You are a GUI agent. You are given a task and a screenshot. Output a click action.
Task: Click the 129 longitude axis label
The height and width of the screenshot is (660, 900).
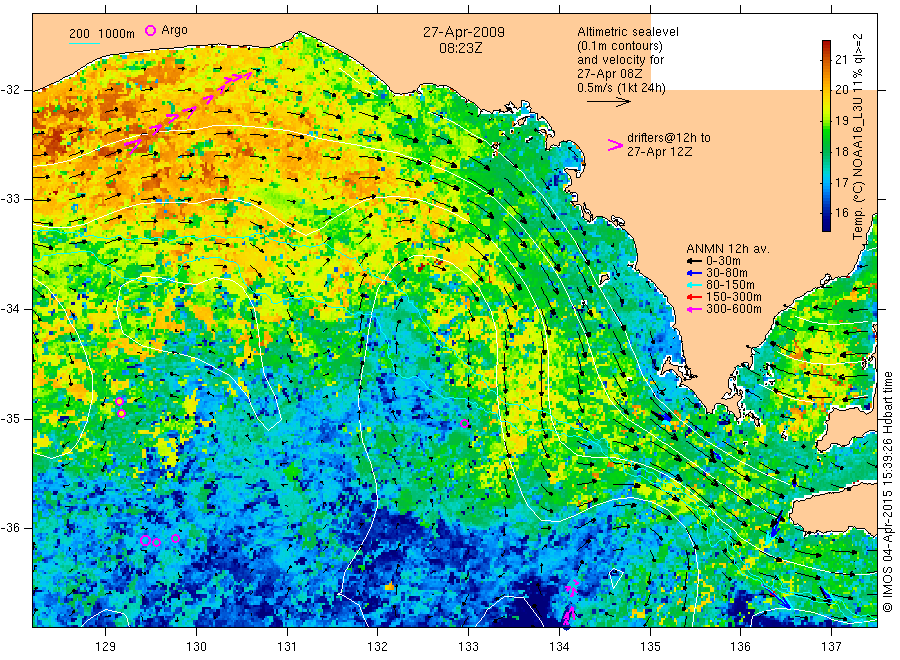click(x=106, y=647)
